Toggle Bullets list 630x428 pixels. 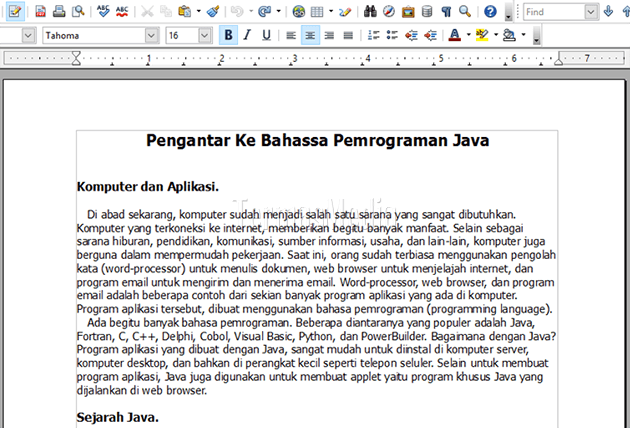392,35
